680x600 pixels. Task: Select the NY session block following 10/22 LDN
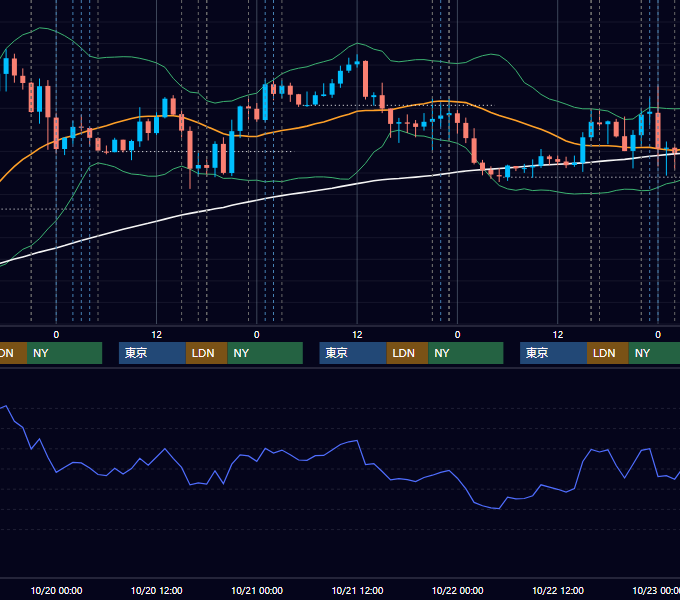pyautogui.click(x=654, y=353)
